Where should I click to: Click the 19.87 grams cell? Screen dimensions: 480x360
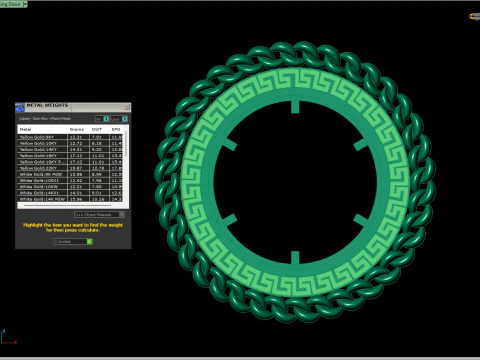78,168
